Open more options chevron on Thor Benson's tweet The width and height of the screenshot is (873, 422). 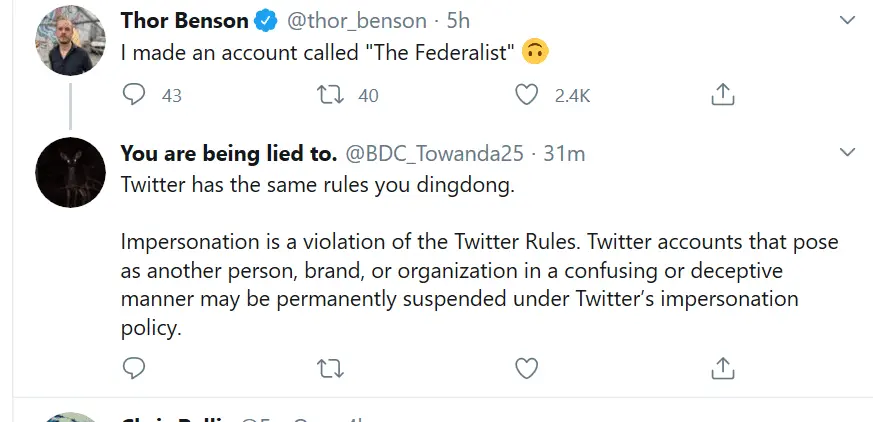click(847, 20)
